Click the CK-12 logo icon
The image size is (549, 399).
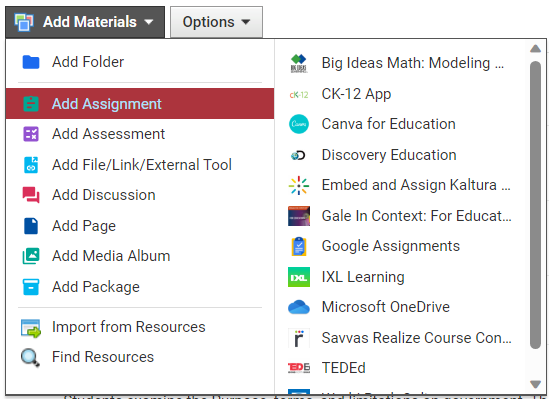click(x=299, y=94)
